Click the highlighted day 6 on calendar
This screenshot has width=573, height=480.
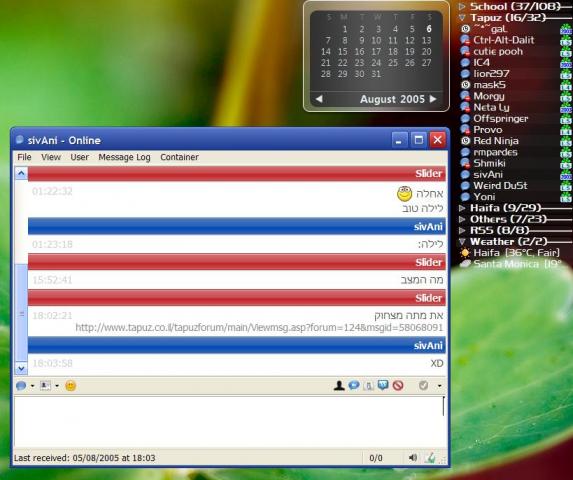[x=429, y=29]
